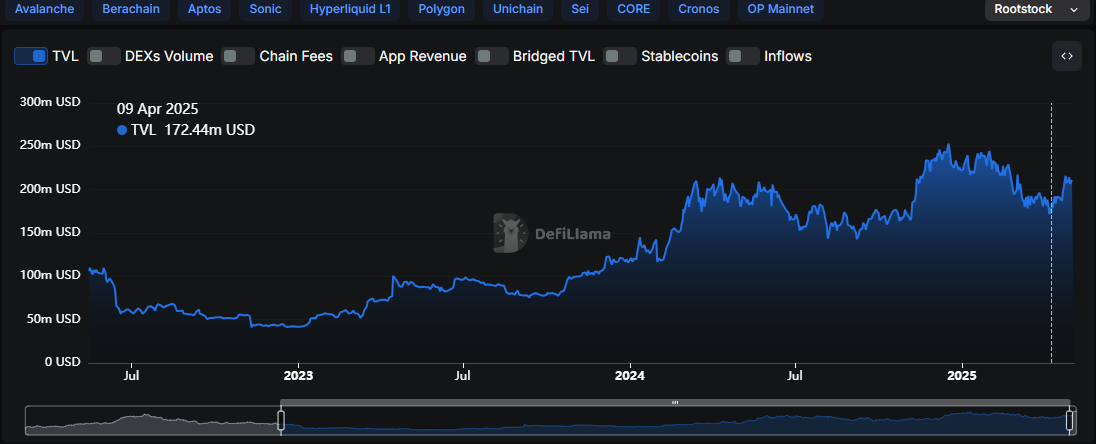Click the 100m USD axis label

point(50,275)
